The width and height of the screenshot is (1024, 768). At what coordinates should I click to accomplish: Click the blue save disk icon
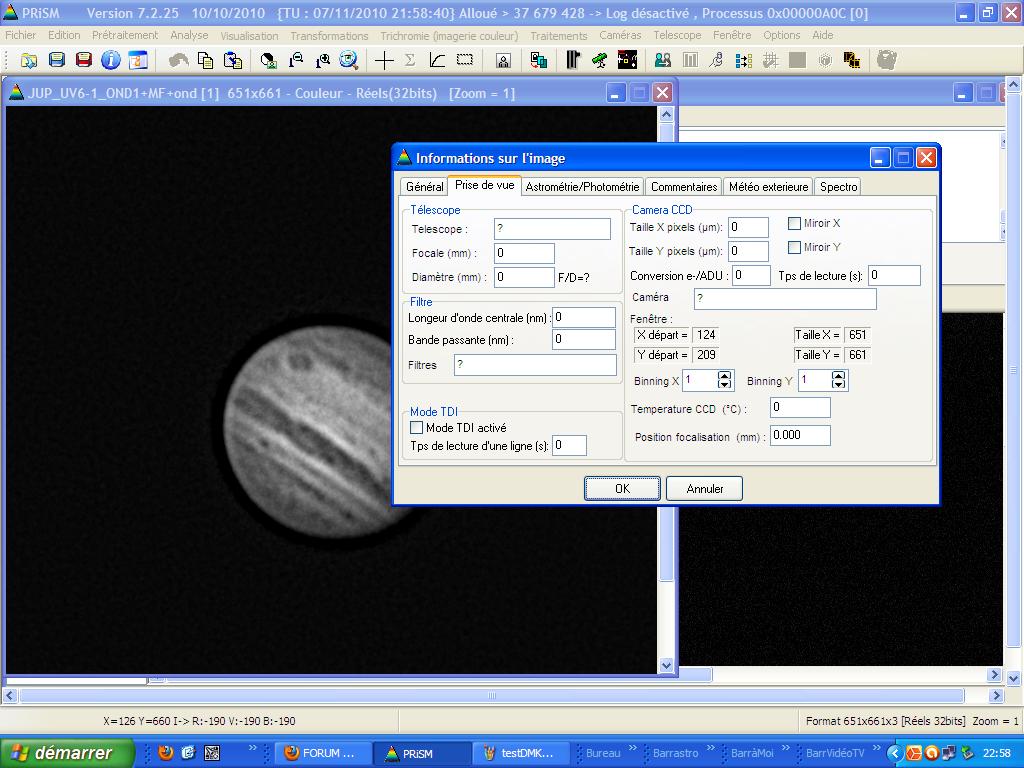pyautogui.click(x=57, y=61)
